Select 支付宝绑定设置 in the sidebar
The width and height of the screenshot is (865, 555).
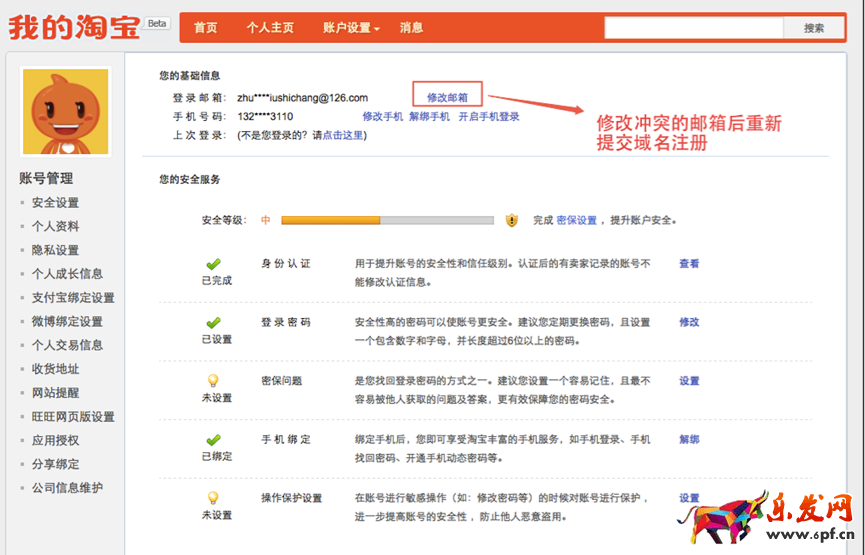(73, 298)
